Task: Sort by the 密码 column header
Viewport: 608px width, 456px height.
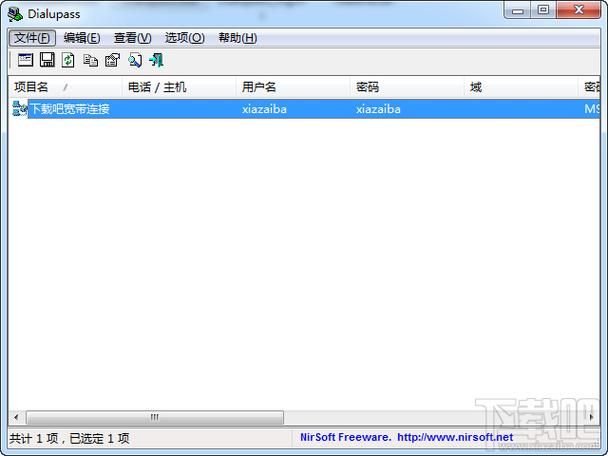Action: [407, 87]
